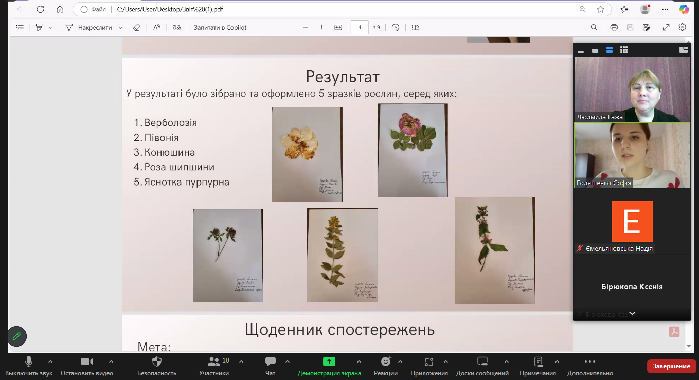Expand draw tool options arrow
The image size is (699, 380).
[x=120, y=28]
